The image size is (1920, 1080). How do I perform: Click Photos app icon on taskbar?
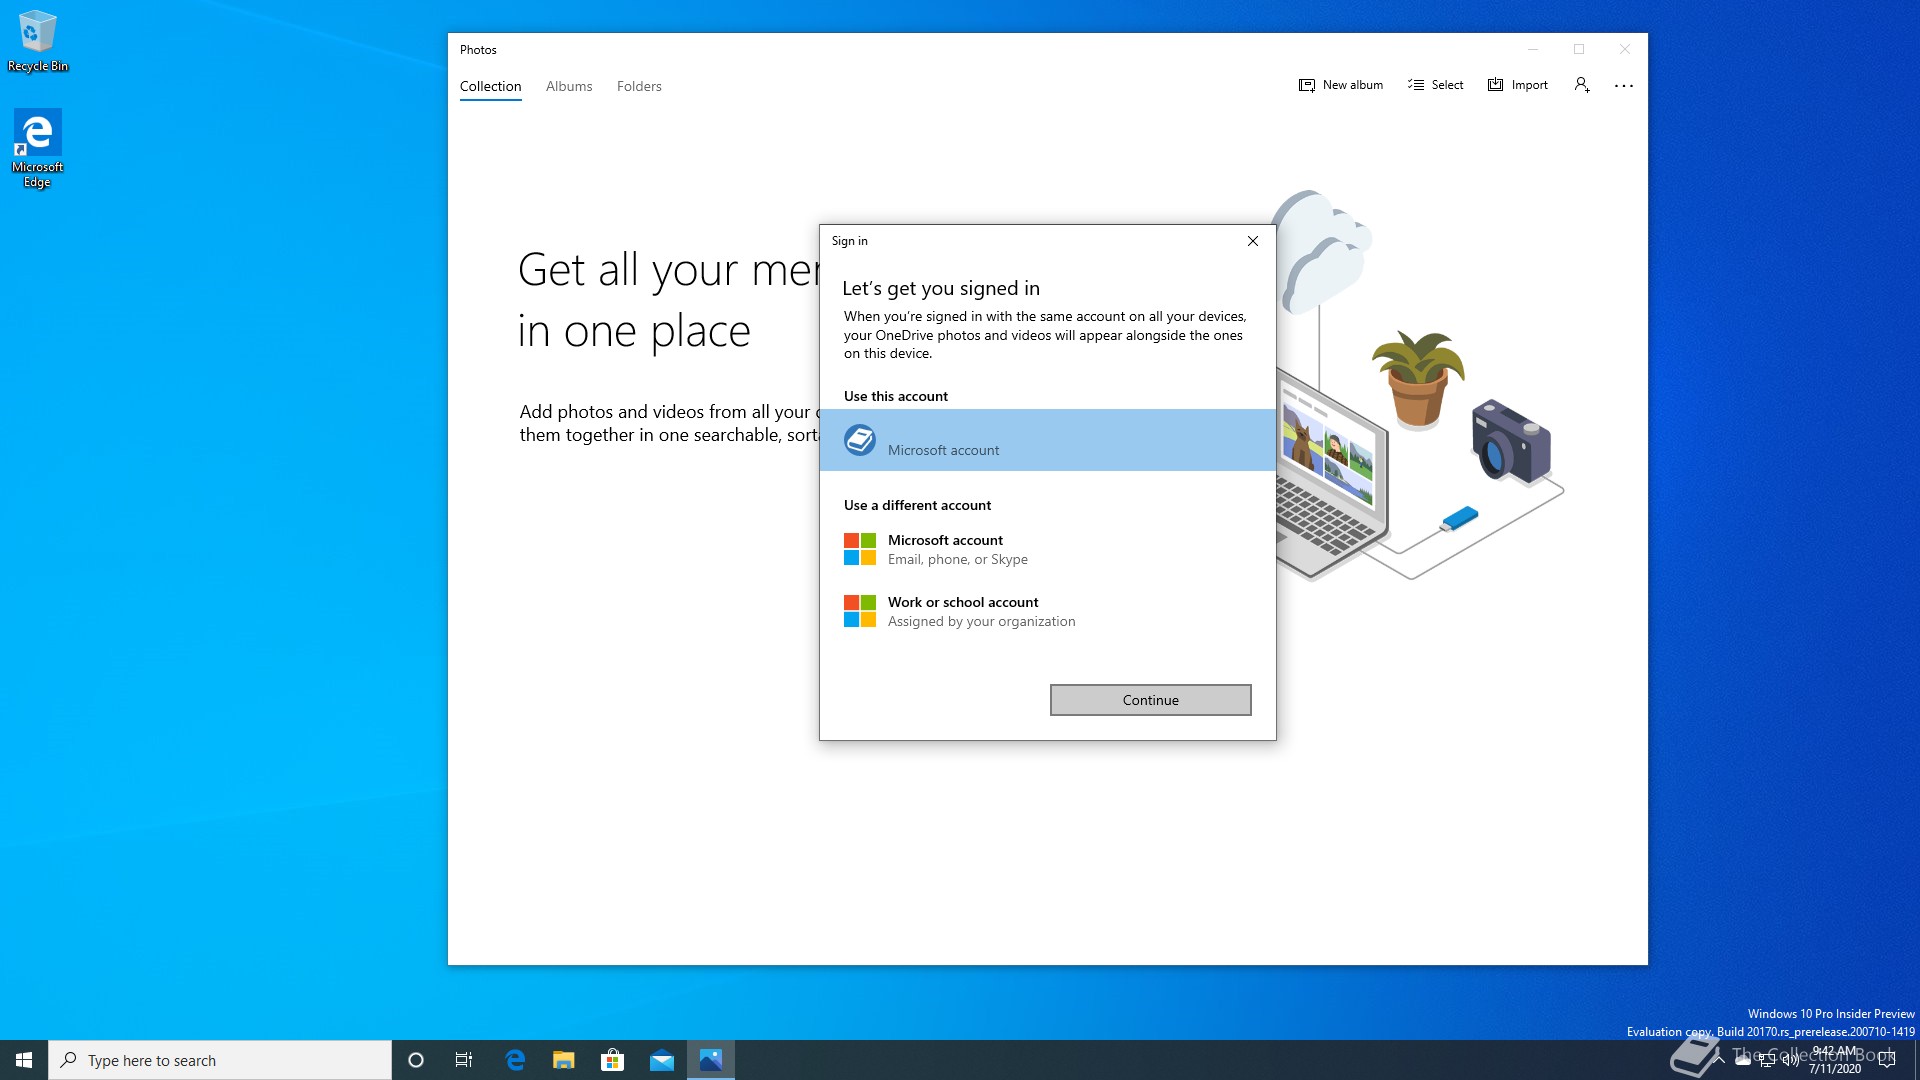711,1060
